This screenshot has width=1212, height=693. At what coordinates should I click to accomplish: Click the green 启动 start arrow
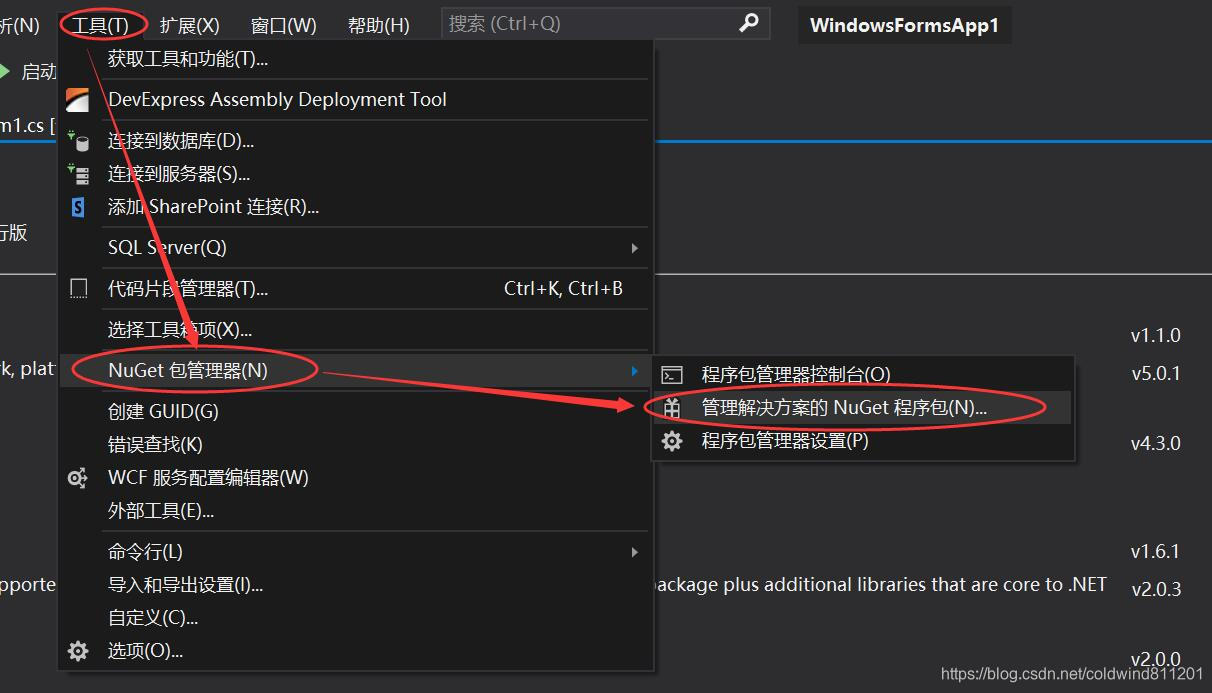5,71
